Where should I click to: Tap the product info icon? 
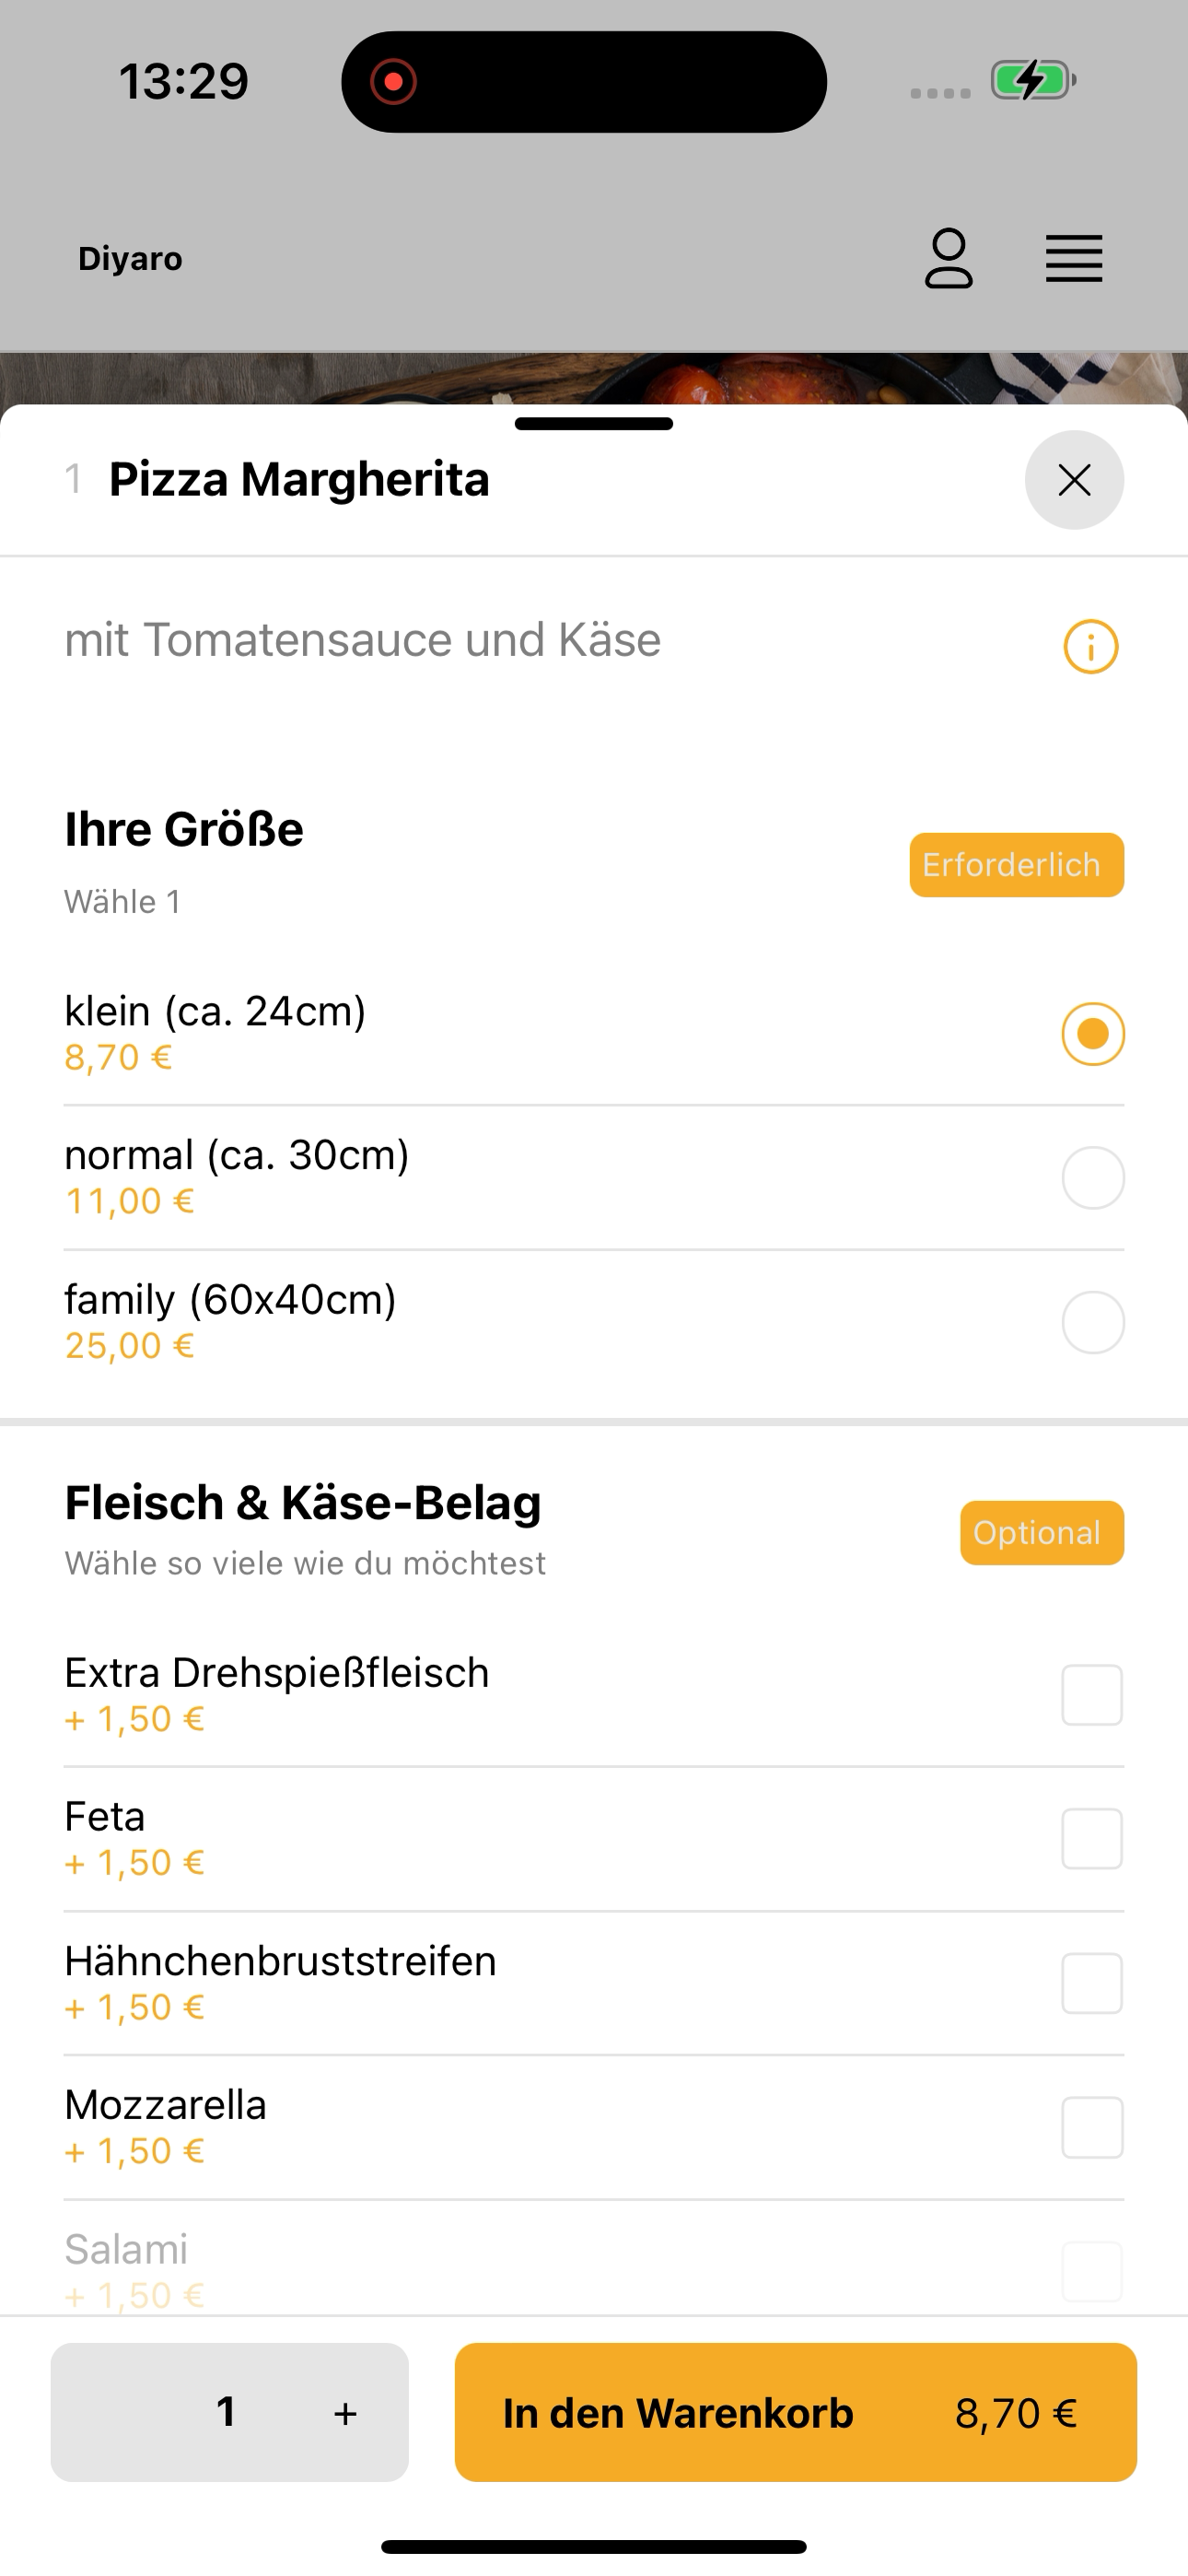(1090, 647)
